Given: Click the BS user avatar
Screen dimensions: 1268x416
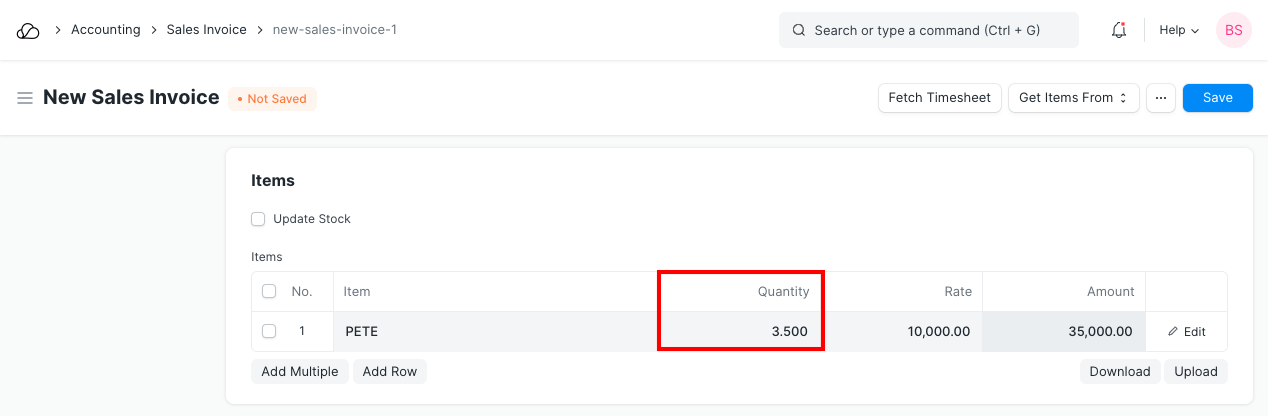Looking at the screenshot, I should point(1233,30).
